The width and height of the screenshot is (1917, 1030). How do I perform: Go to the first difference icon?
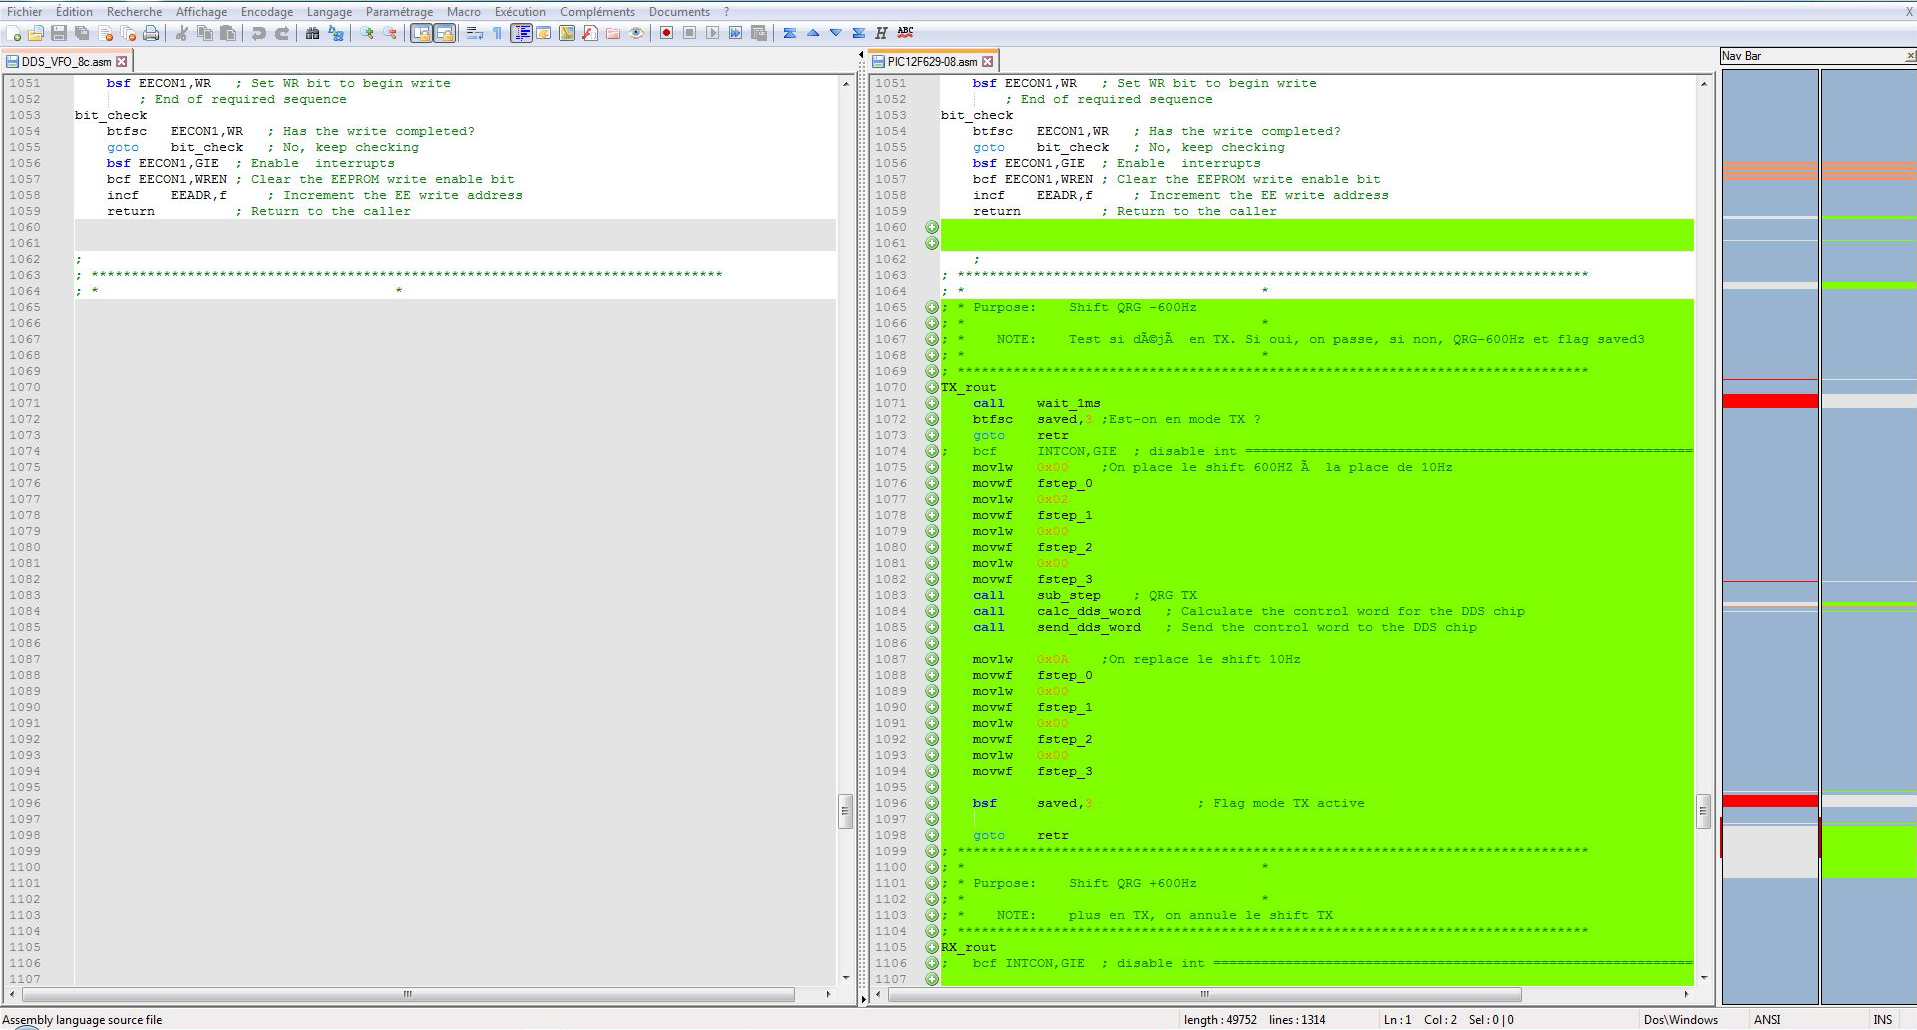[x=790, y=33]
